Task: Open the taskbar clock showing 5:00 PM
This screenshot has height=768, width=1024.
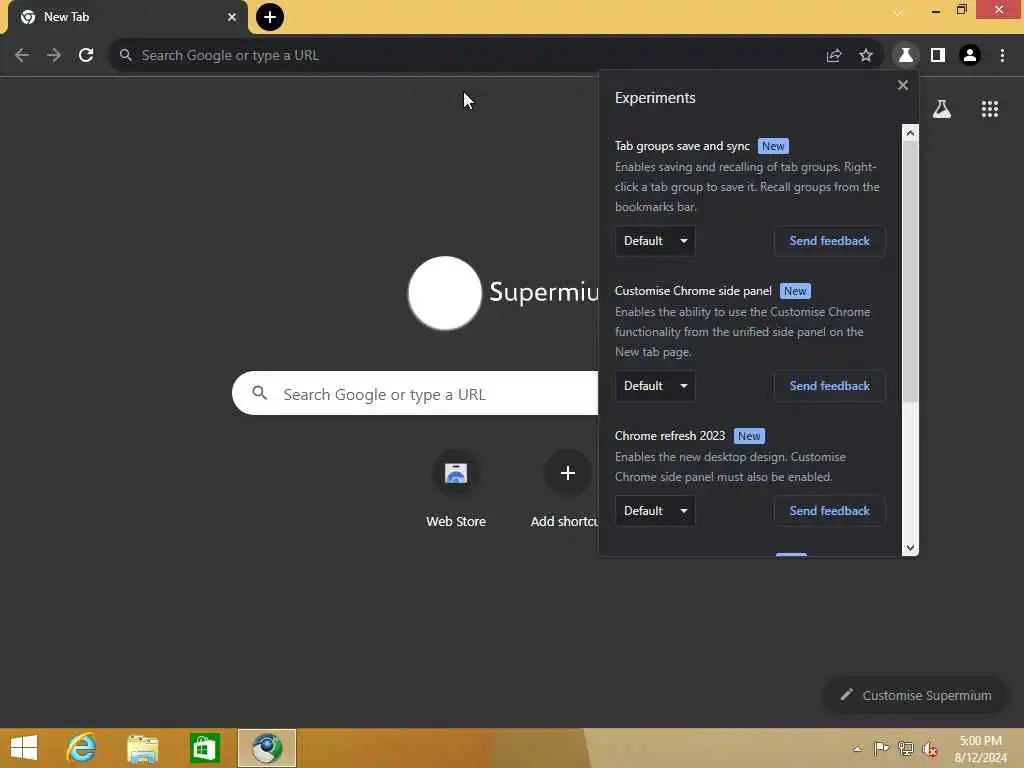Action: pos(981,749)
